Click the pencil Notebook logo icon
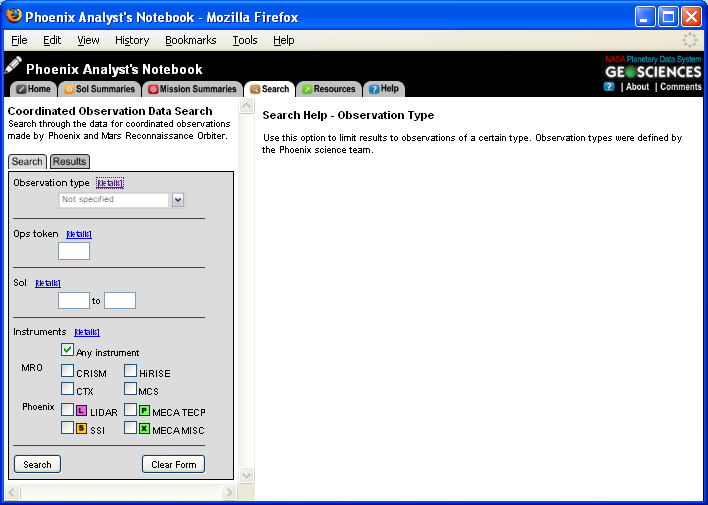Screen dimensions: 708x505 point(13,66)
